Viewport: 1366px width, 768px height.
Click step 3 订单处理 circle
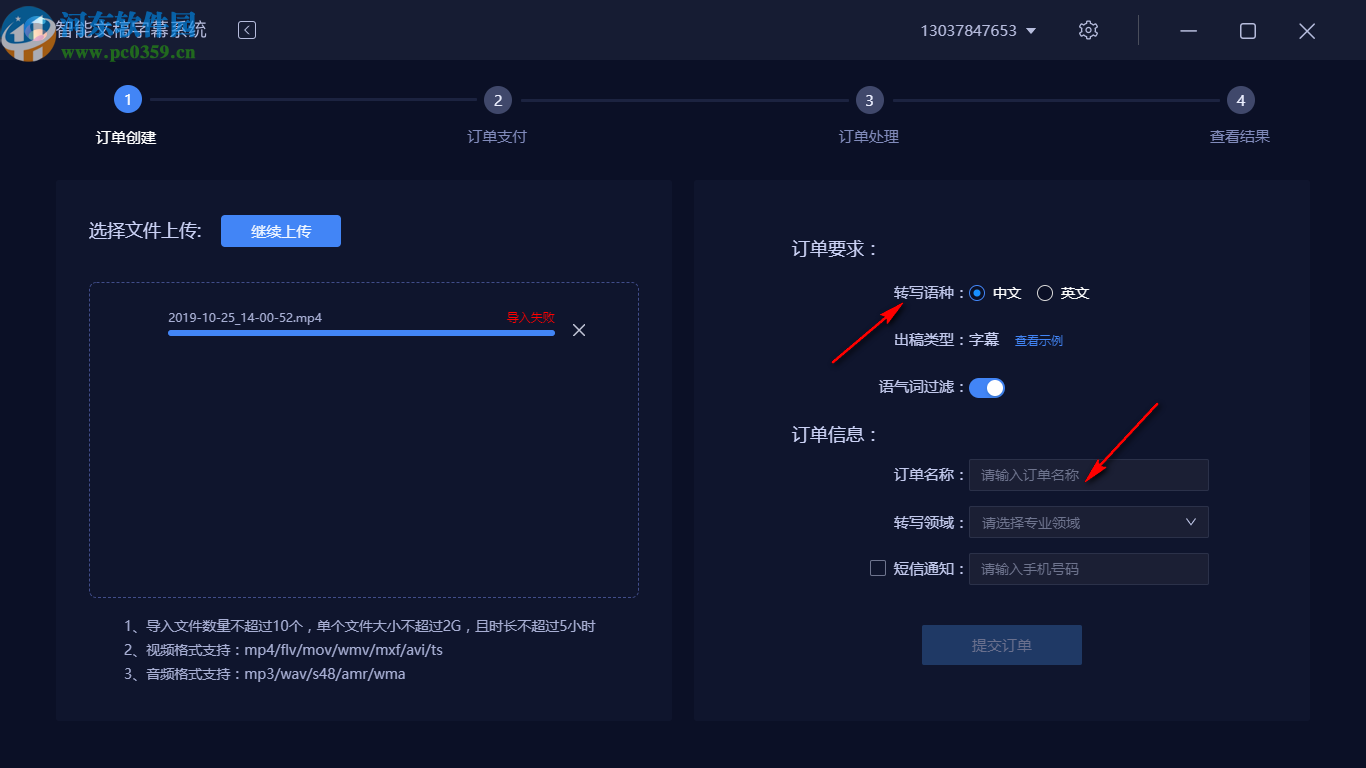869,99
